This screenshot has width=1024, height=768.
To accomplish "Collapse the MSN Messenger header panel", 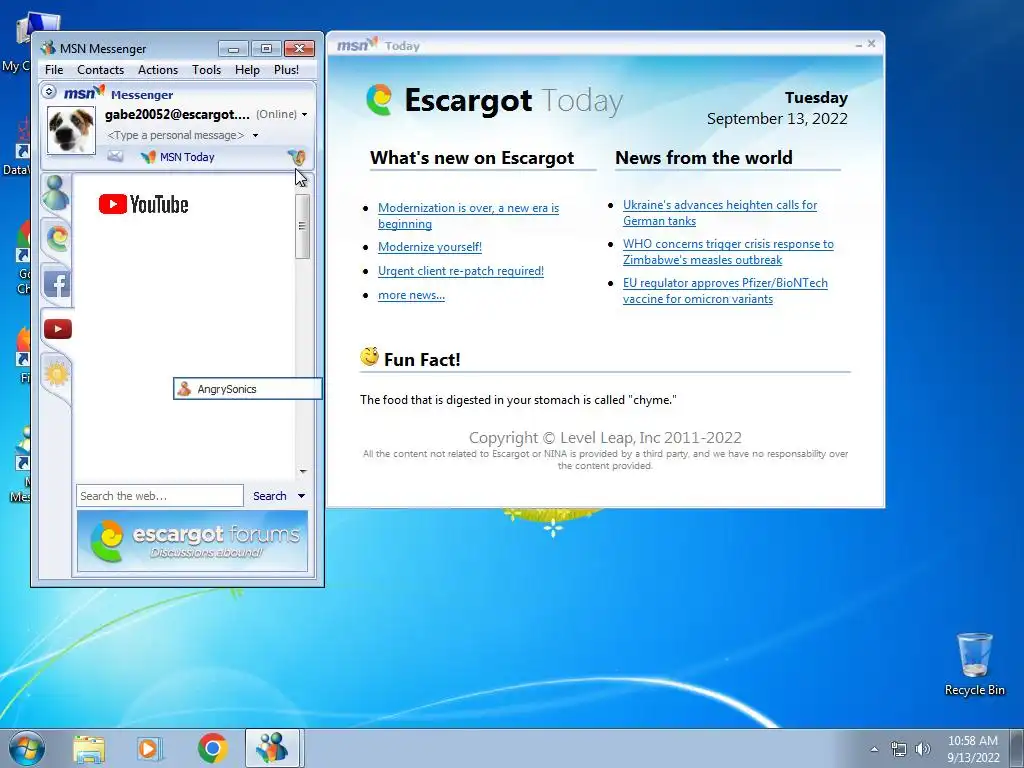I will tap(49, 92).
